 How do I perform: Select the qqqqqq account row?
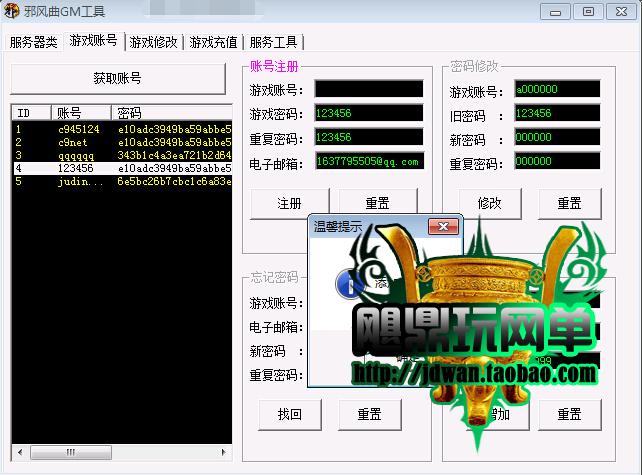tap(77, 156)
